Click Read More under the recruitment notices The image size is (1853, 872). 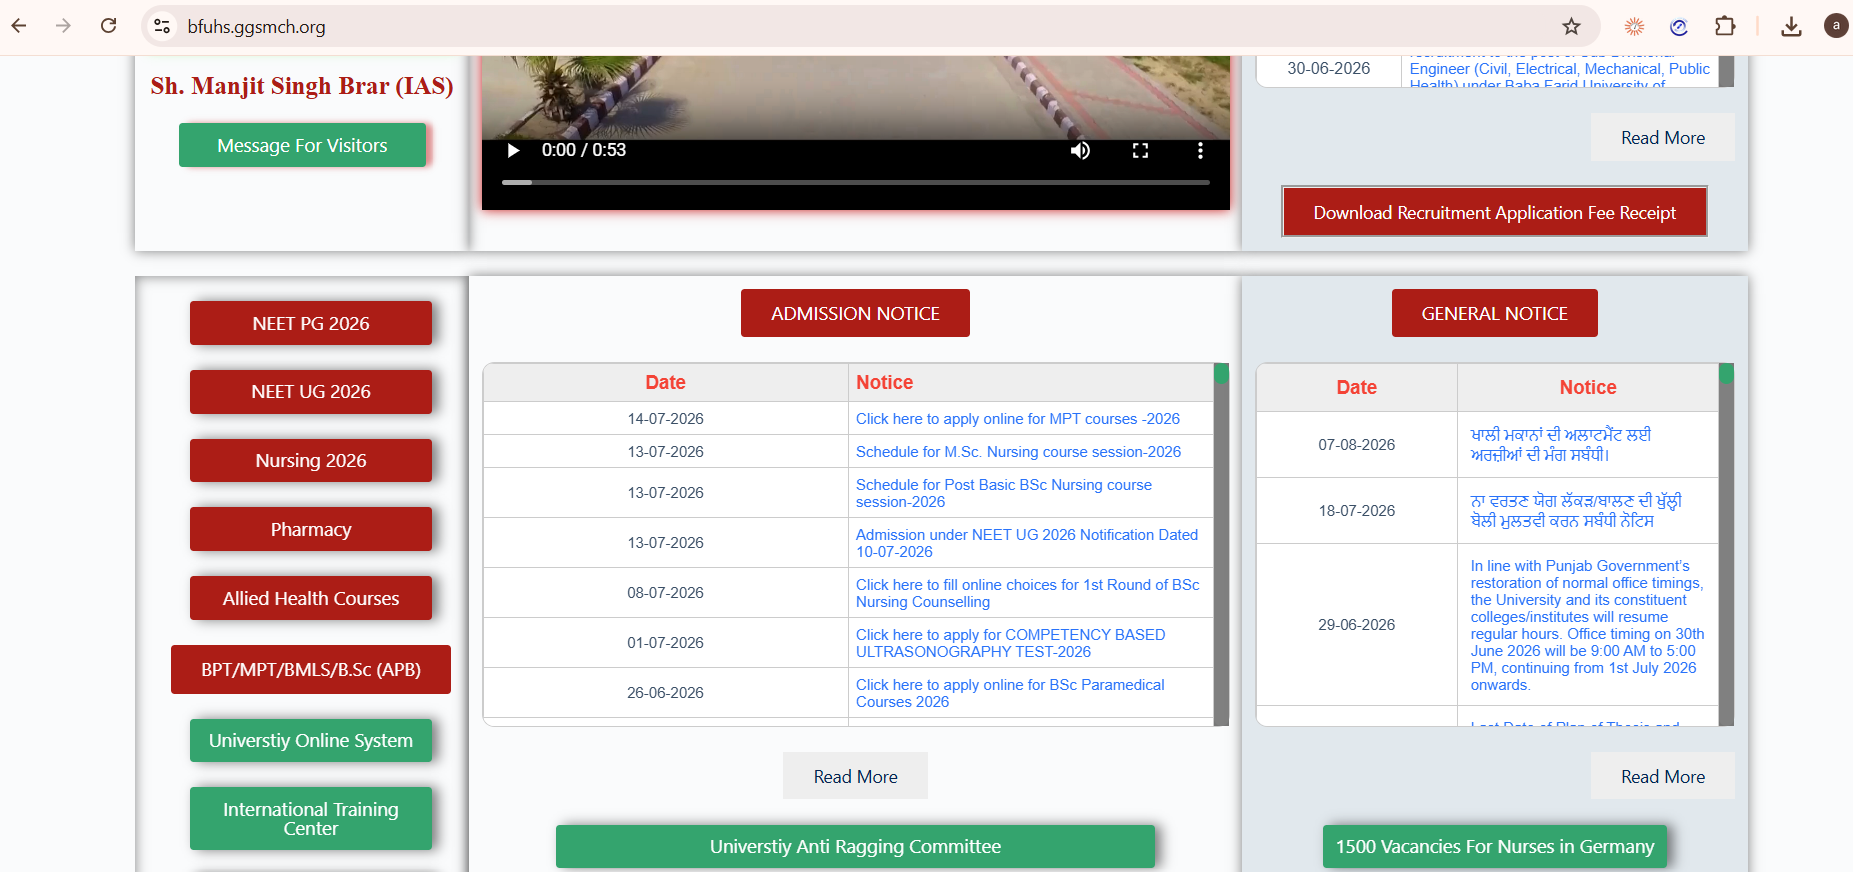click(x=1662, y=138)
